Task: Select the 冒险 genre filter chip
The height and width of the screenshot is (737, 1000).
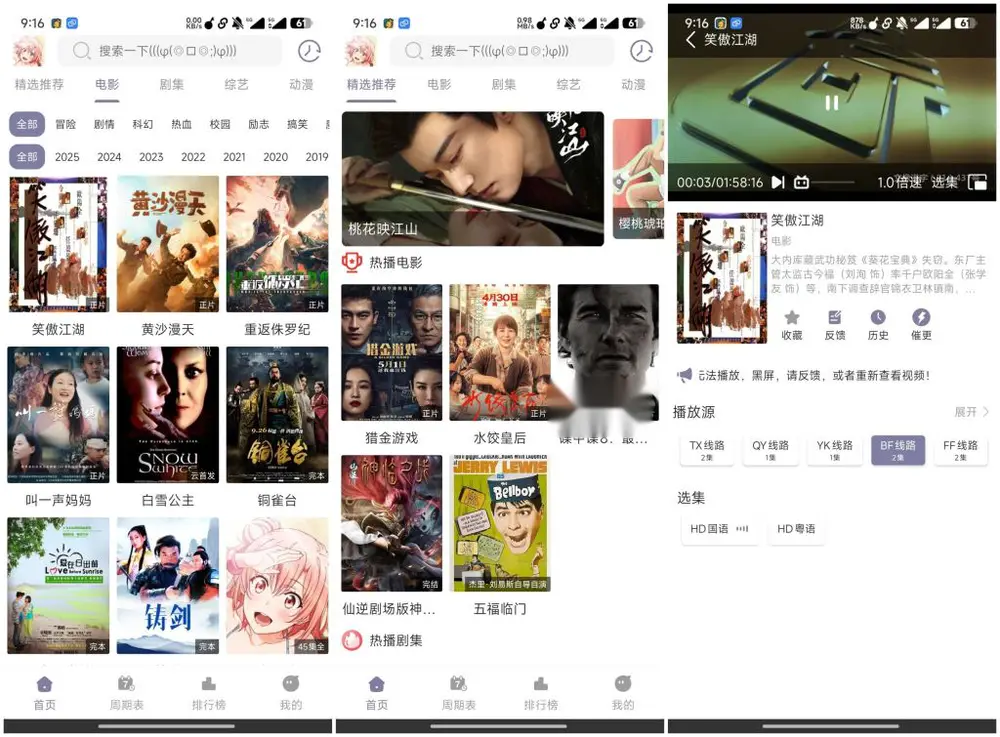Action: [x=66, y=124]
